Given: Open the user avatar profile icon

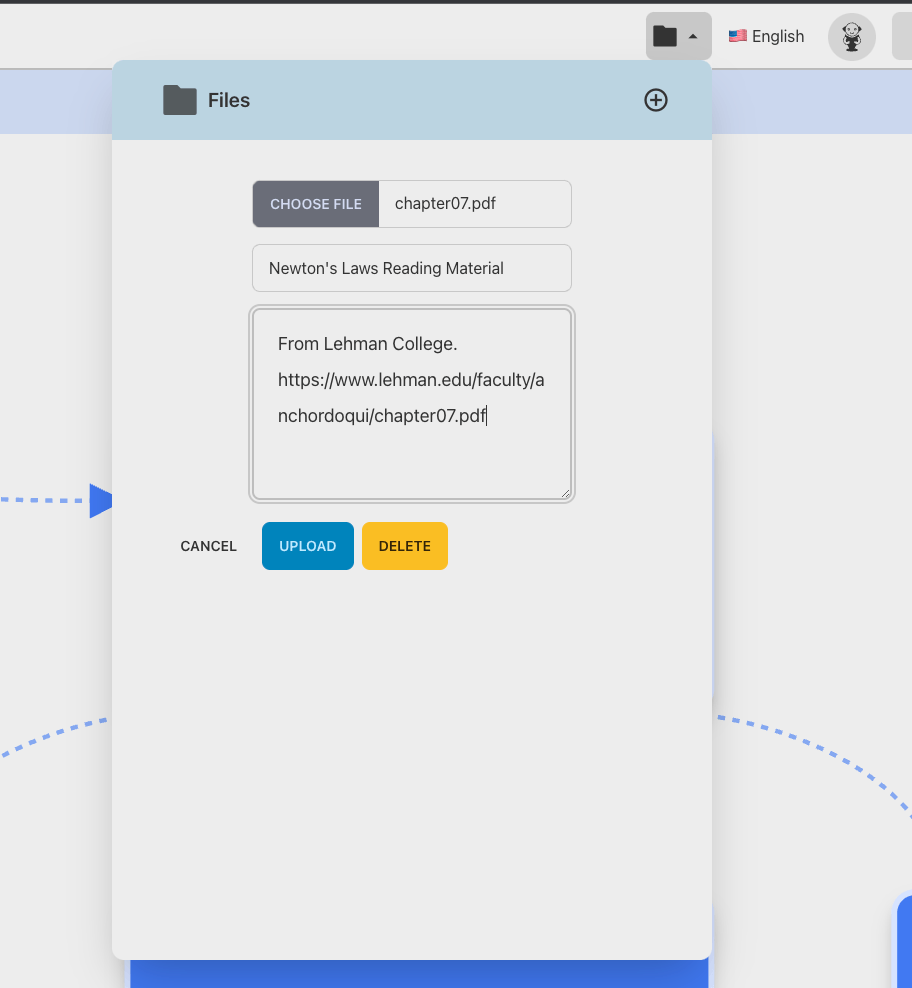Looking at the screenshot, I should coord(852,37).
